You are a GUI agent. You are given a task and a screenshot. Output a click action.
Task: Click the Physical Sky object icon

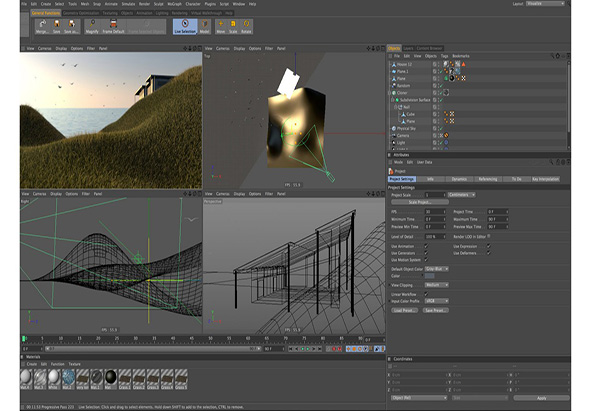(x=394, y=128)
